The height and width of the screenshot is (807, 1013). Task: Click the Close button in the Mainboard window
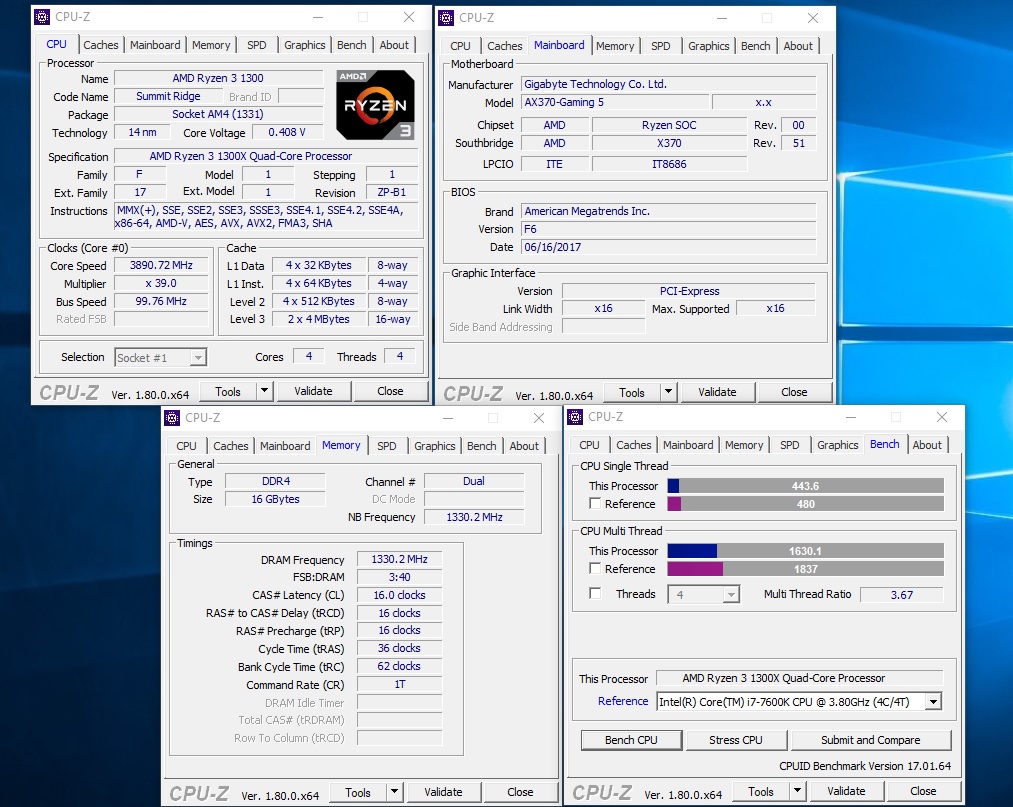[794, 392]
